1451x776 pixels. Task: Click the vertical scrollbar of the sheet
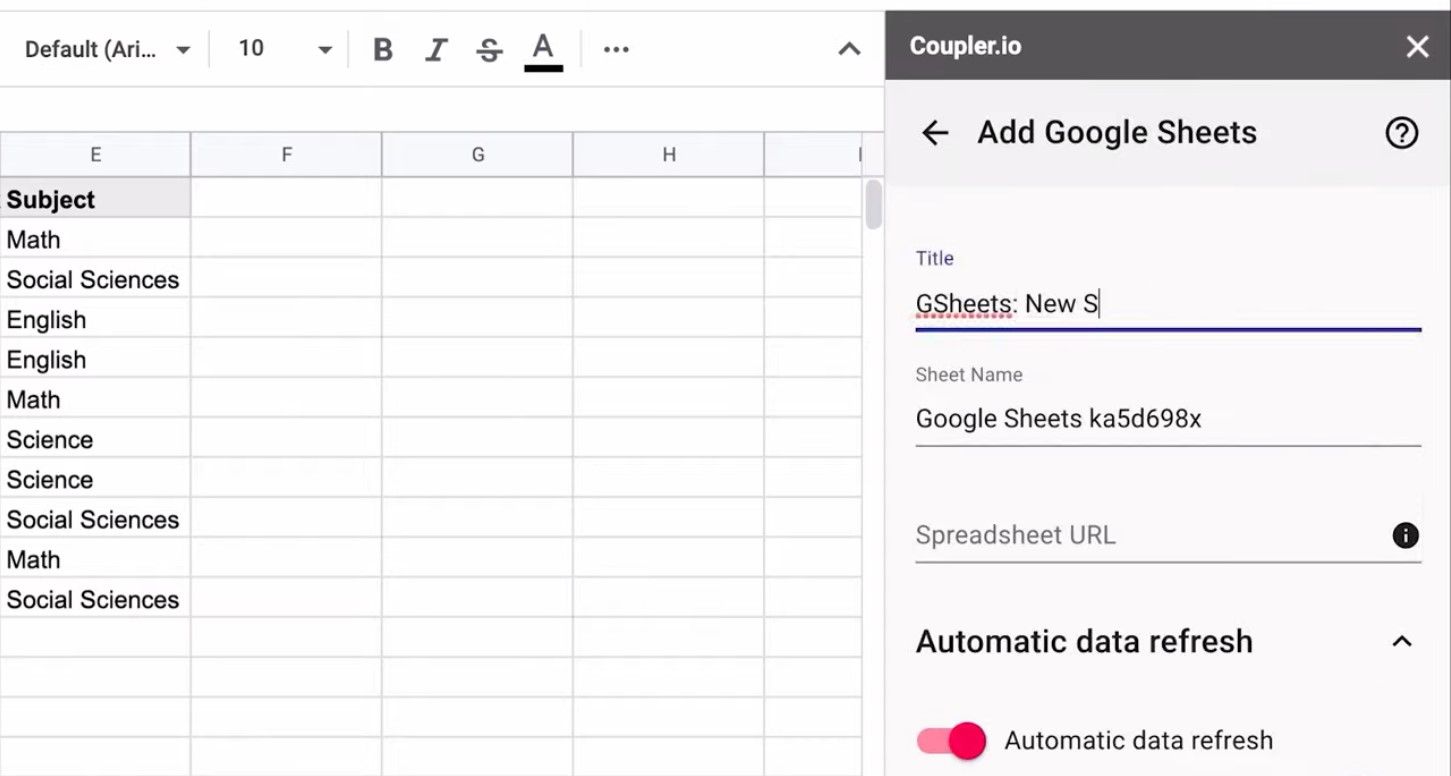point(874,204)
